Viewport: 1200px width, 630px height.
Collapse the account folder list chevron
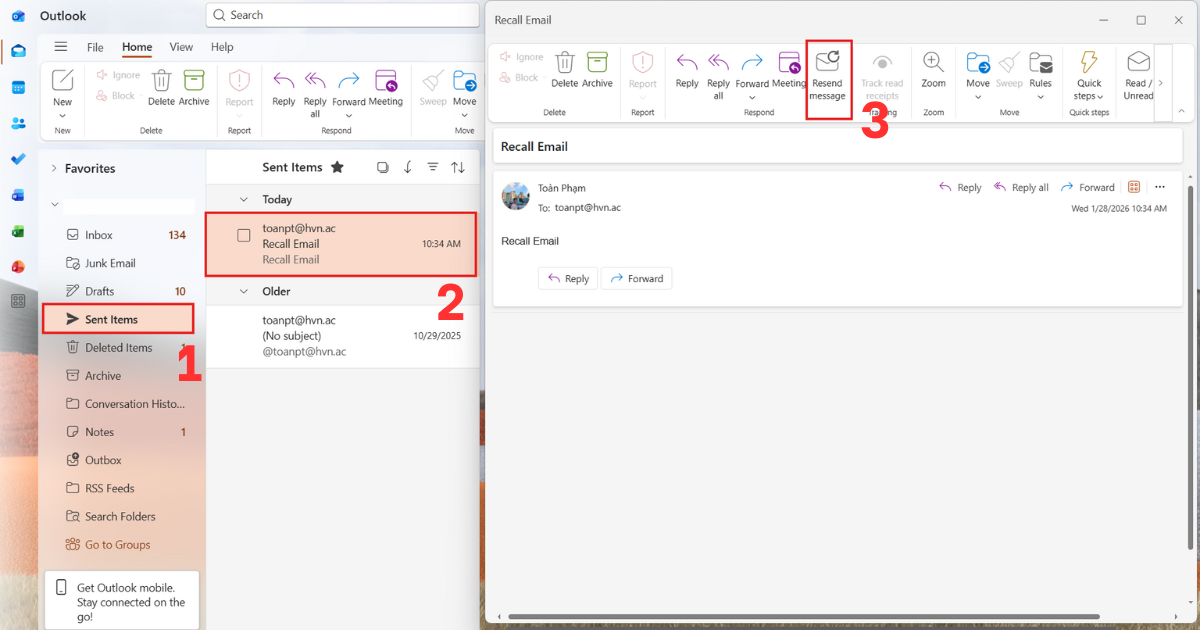tap(54, 205)
